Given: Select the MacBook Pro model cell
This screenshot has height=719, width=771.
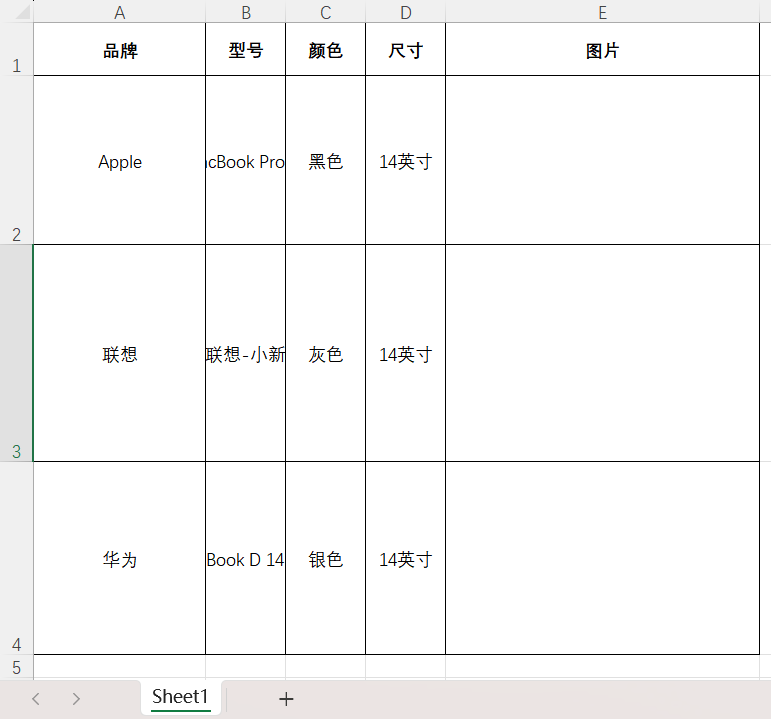Looking at the screenshot, I should [x=245, y=160].
